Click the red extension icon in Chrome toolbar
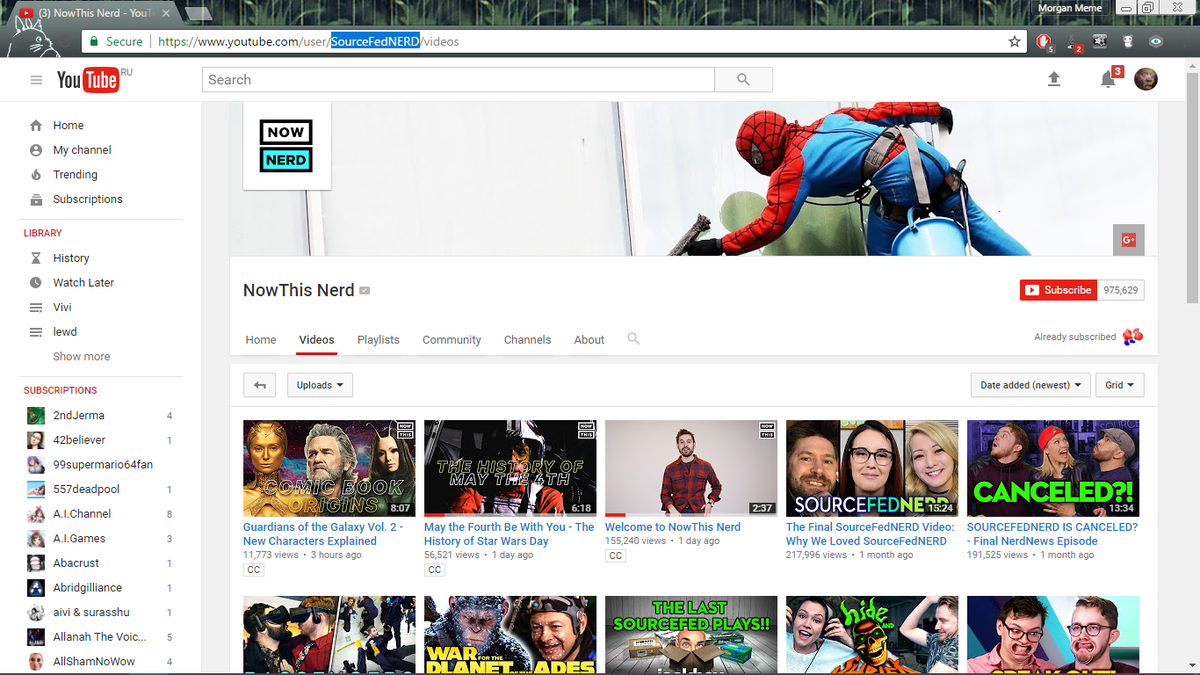The height and width of the screenshot is (675, 1200). [1043, 42]
